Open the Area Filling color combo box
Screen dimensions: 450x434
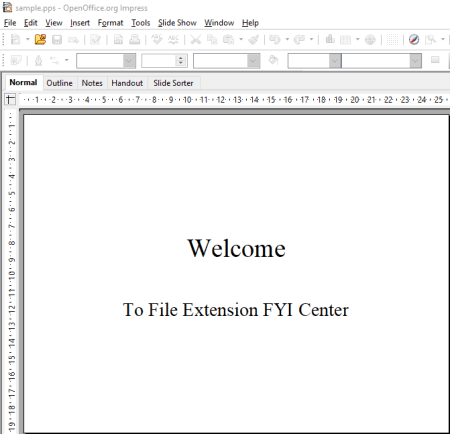click(x=382, y=61)
